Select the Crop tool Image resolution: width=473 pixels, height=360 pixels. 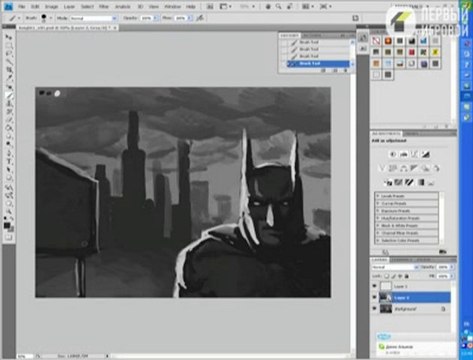(9, 70)
